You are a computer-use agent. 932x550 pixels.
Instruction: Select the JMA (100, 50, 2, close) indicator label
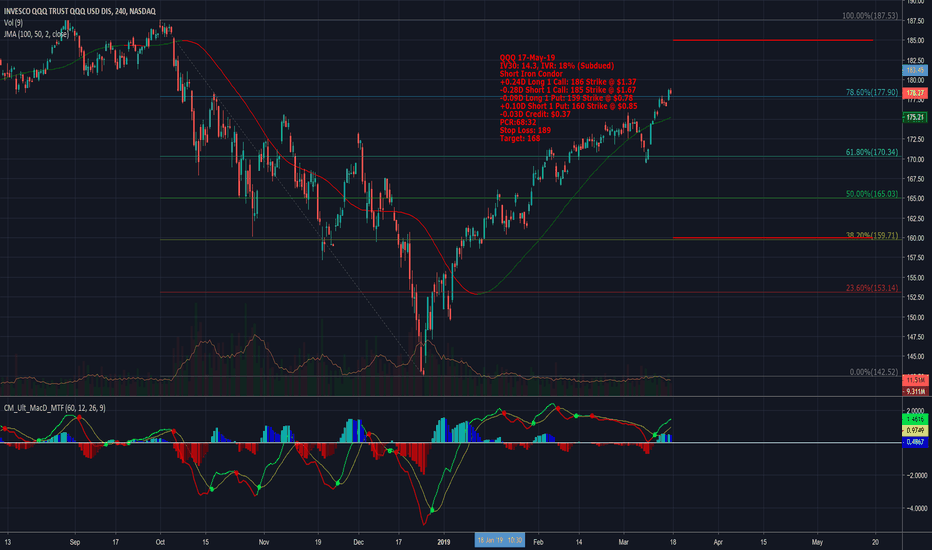(x=36, y=34)
